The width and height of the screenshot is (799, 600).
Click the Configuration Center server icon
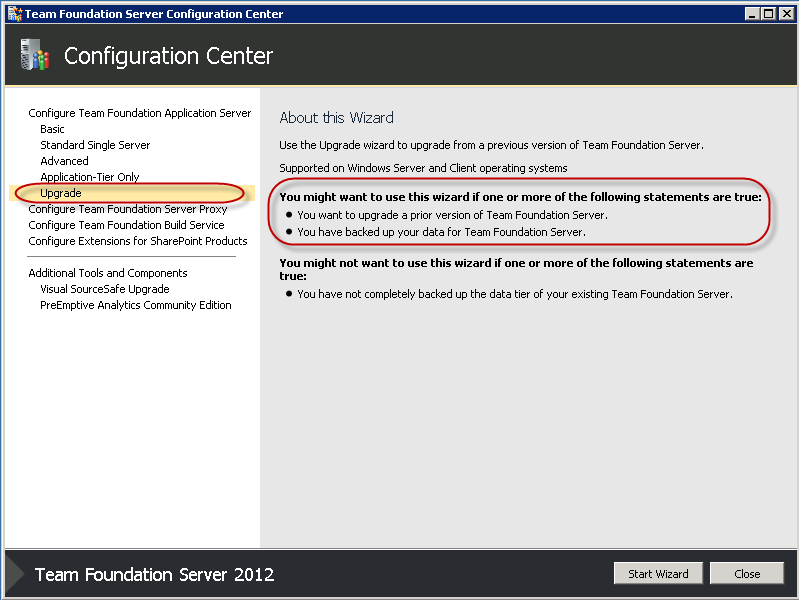coord(34,55)
